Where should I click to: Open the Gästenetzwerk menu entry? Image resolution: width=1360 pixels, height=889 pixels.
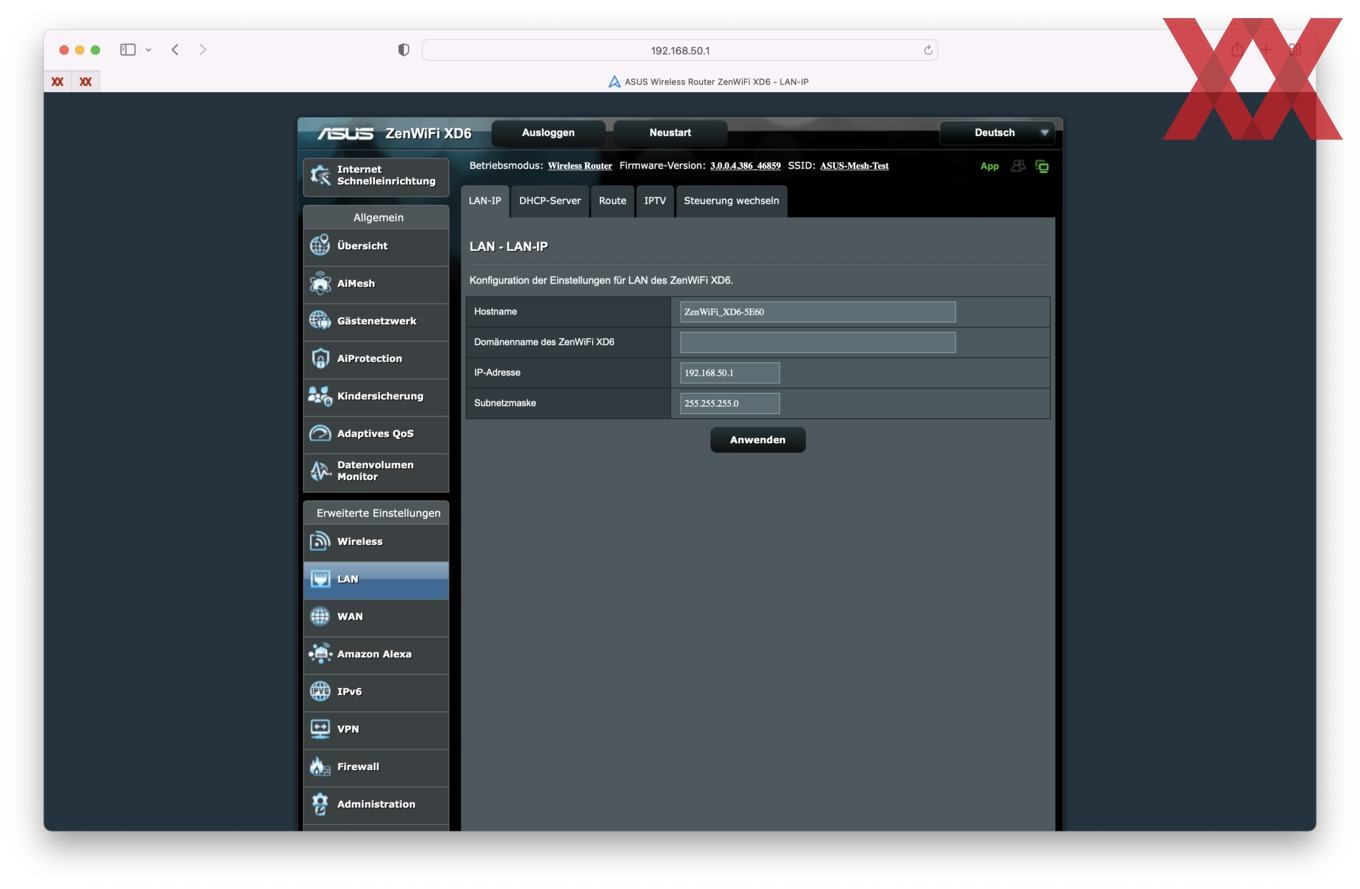tap(376, 321)
